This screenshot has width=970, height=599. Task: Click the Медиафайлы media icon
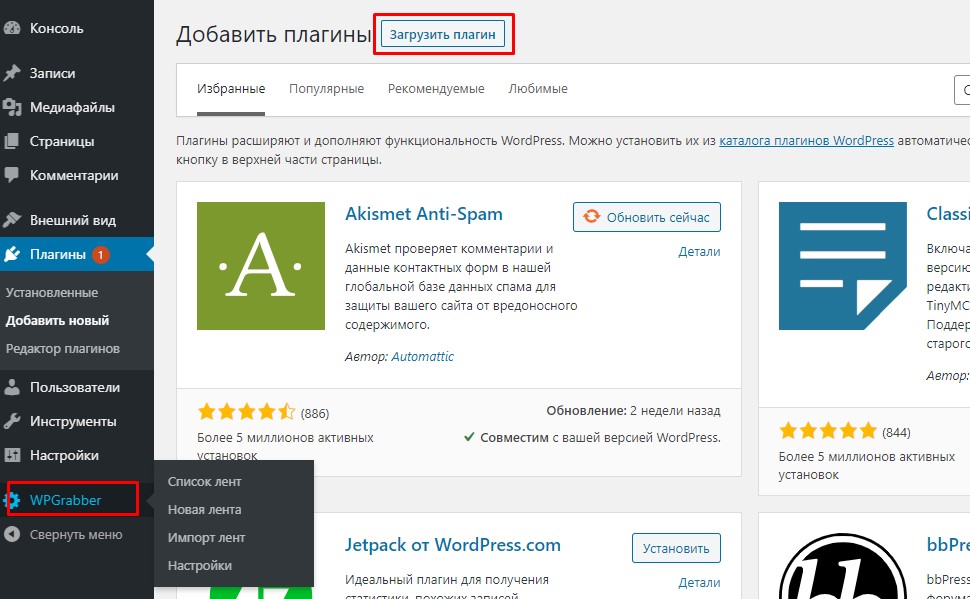(12, 107)
